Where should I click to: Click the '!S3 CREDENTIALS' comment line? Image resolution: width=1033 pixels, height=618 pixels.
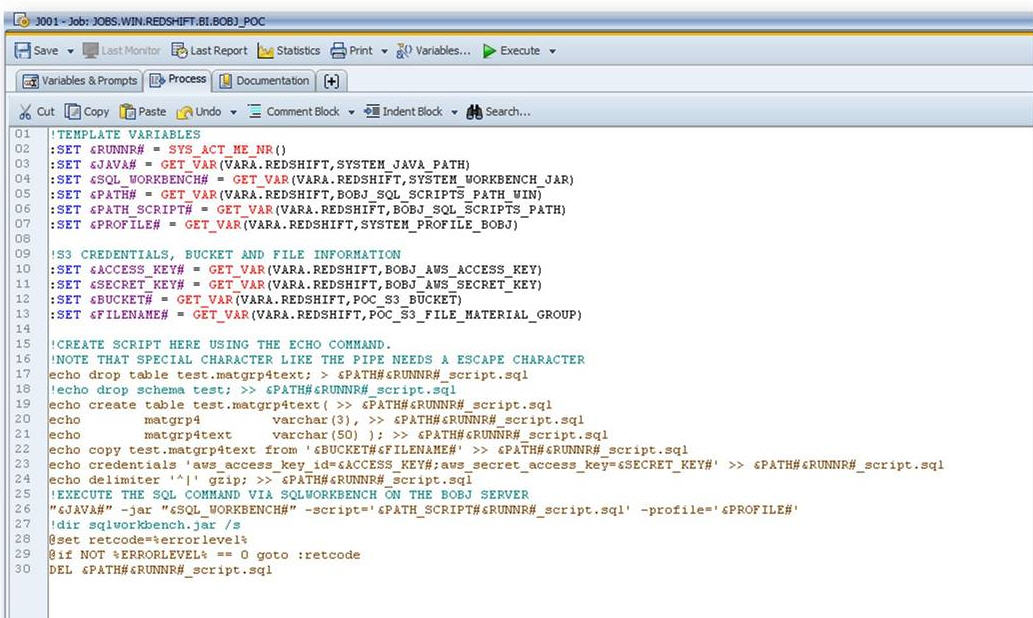click(225, 255)
